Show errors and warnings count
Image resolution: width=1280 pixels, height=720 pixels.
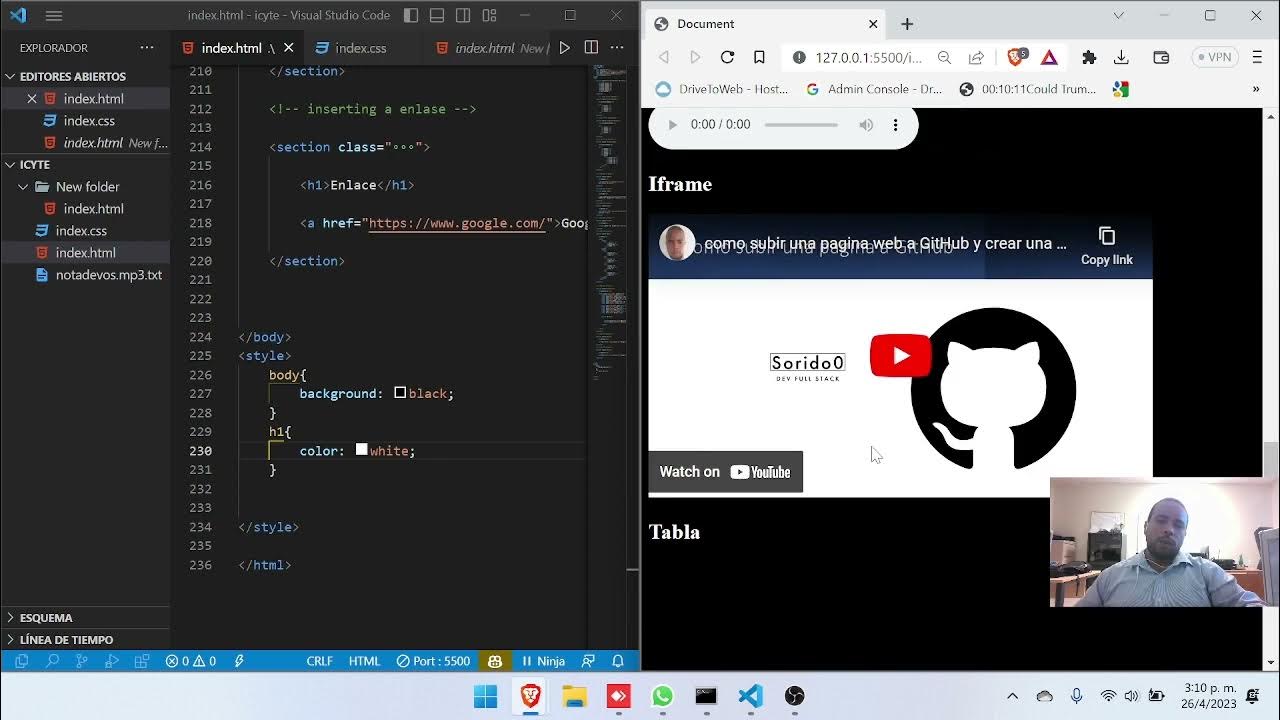coord(191,661)
